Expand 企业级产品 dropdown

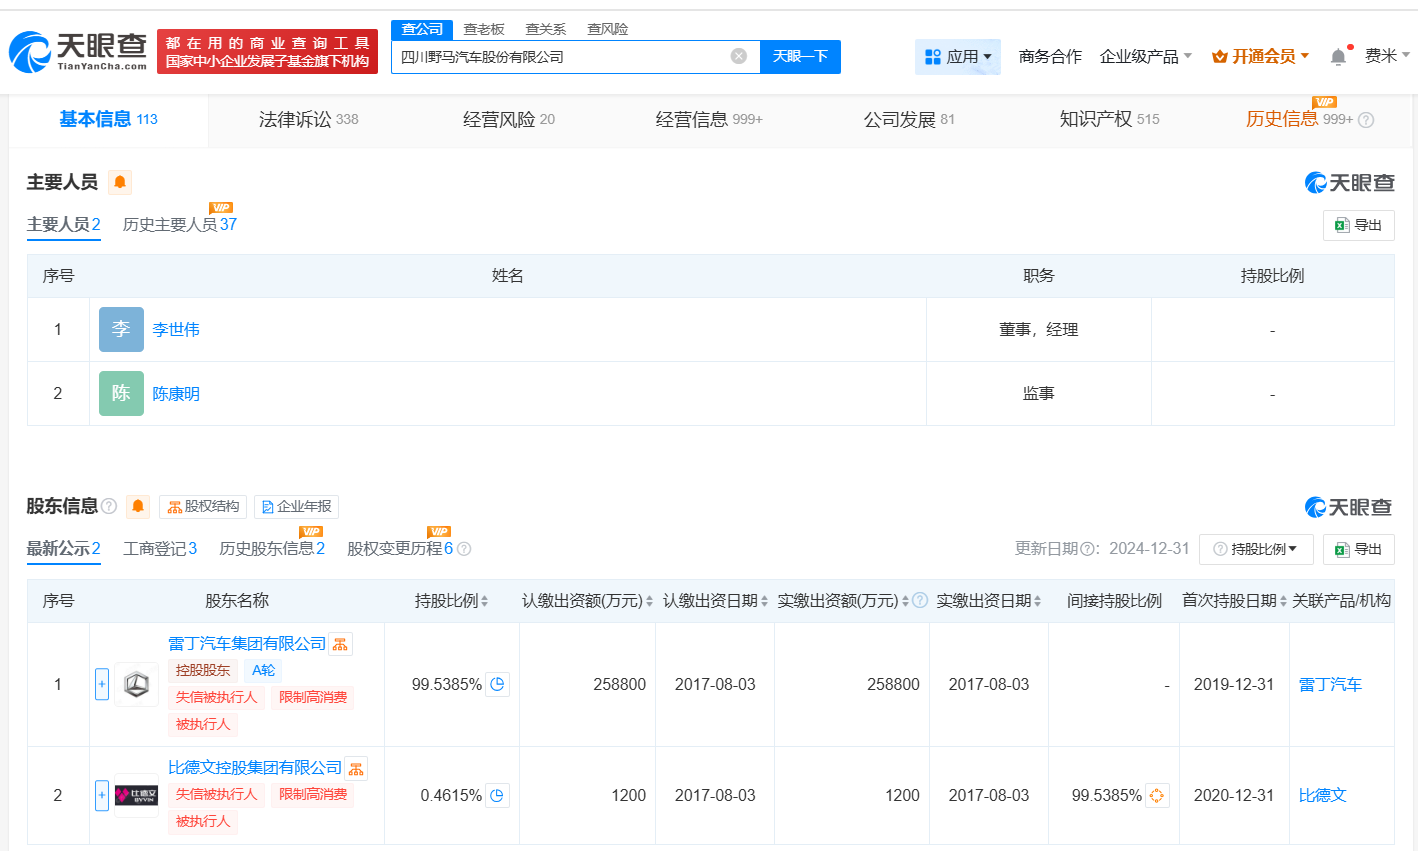(1146, 56)
